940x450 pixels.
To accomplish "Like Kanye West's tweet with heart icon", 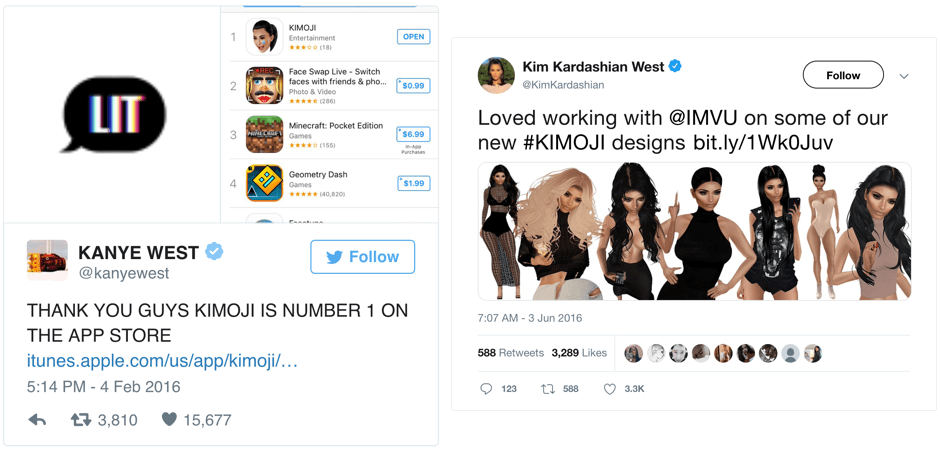I will (x=169, y=420).
